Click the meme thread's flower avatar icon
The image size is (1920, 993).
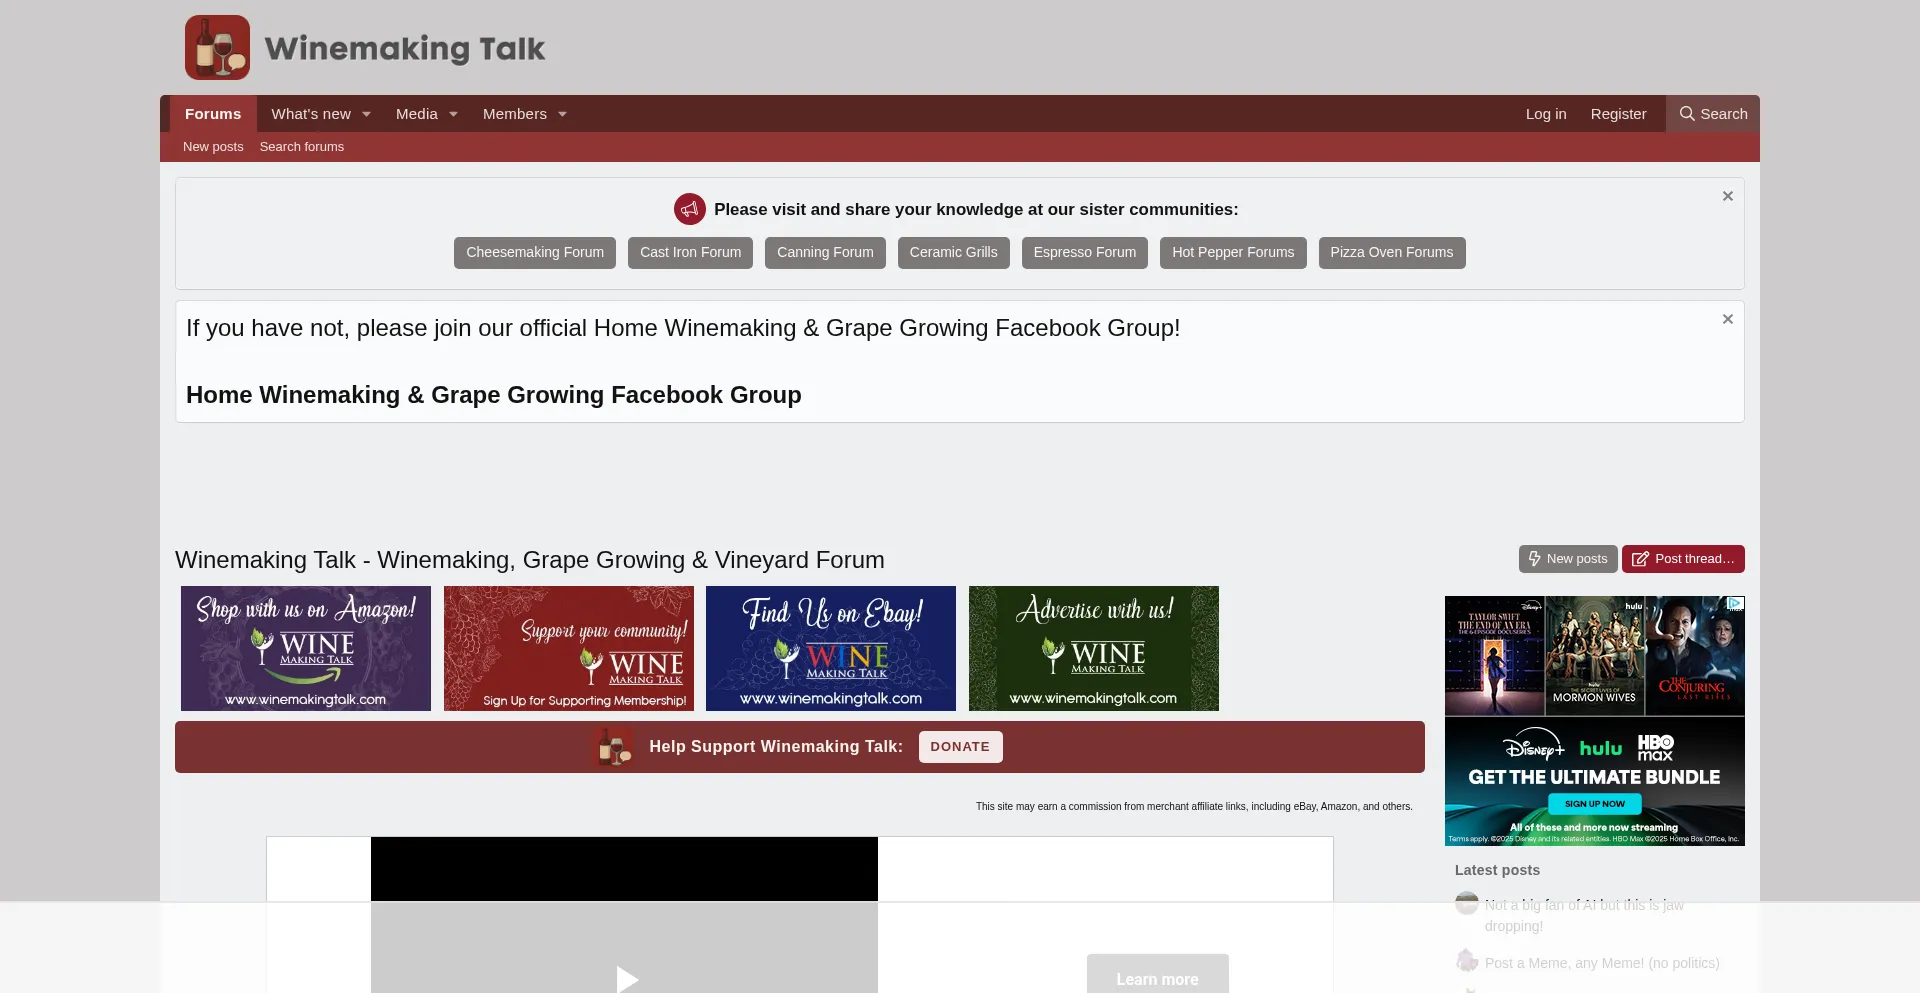[x=1467, y=960]
